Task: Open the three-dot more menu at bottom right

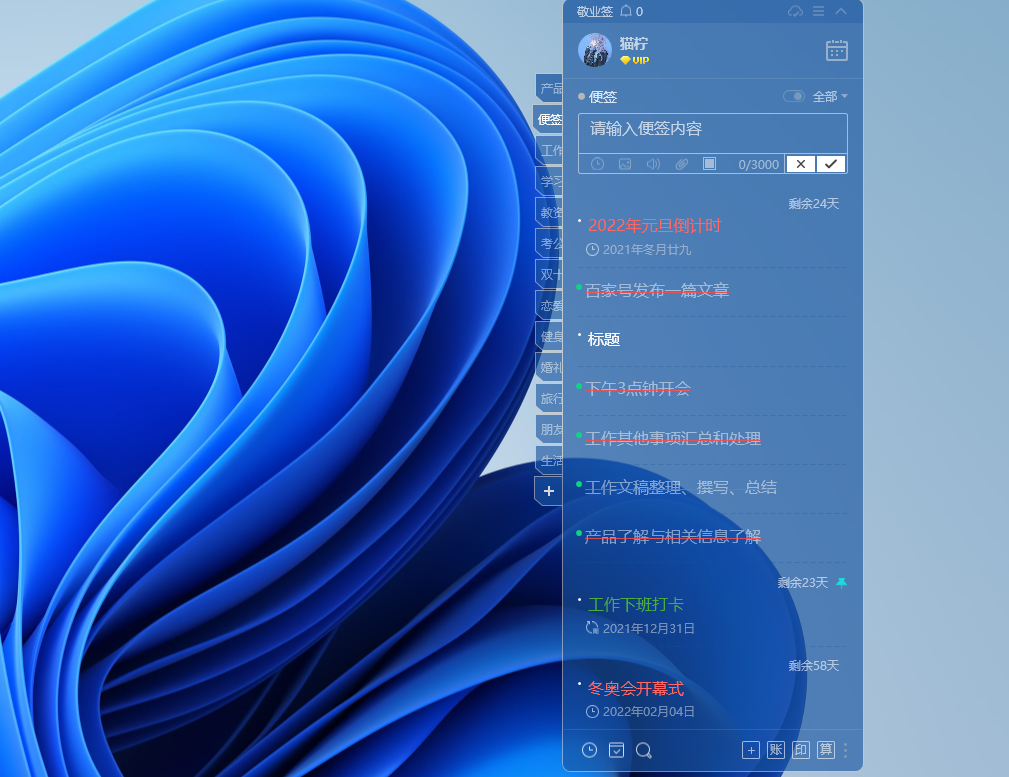Action: (x=845, y=750)
